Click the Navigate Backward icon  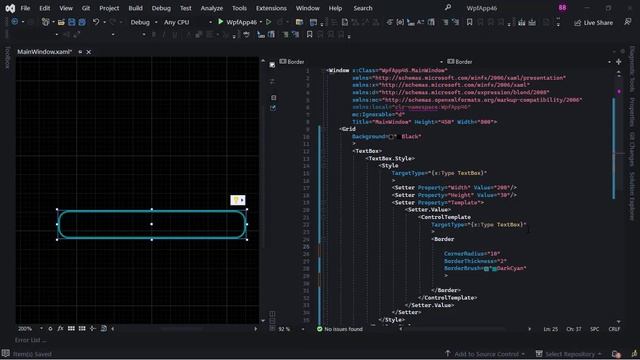coord(15,22)
